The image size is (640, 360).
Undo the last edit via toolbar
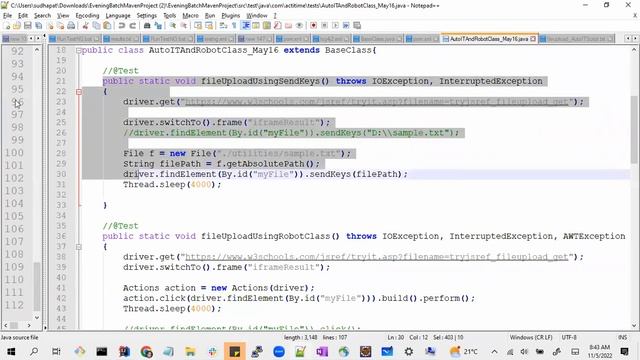point(121,25)
